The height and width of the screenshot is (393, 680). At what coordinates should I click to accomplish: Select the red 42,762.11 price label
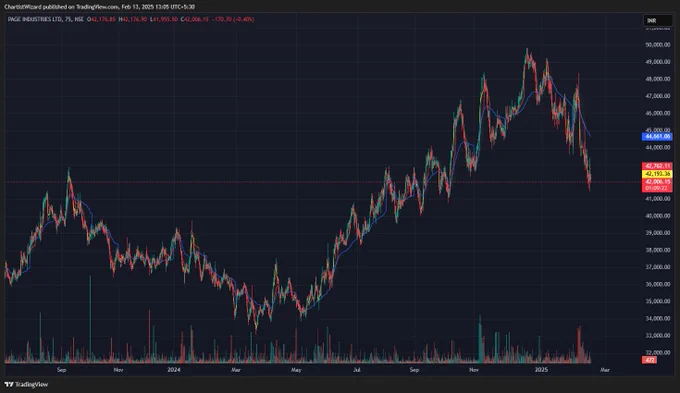(657, 166)
